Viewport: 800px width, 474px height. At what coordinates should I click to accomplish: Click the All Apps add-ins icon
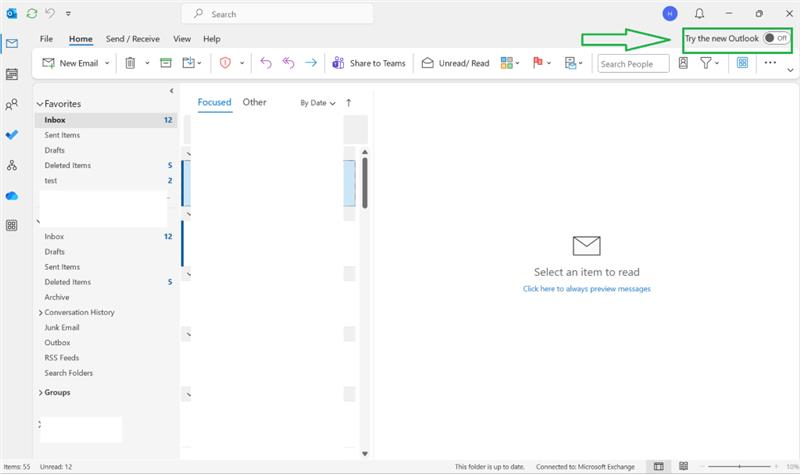point(742,63)
